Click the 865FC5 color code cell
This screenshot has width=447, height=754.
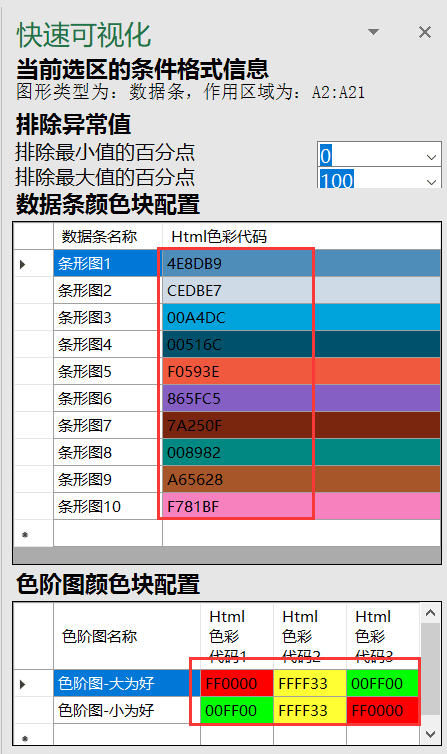point(301,398)
